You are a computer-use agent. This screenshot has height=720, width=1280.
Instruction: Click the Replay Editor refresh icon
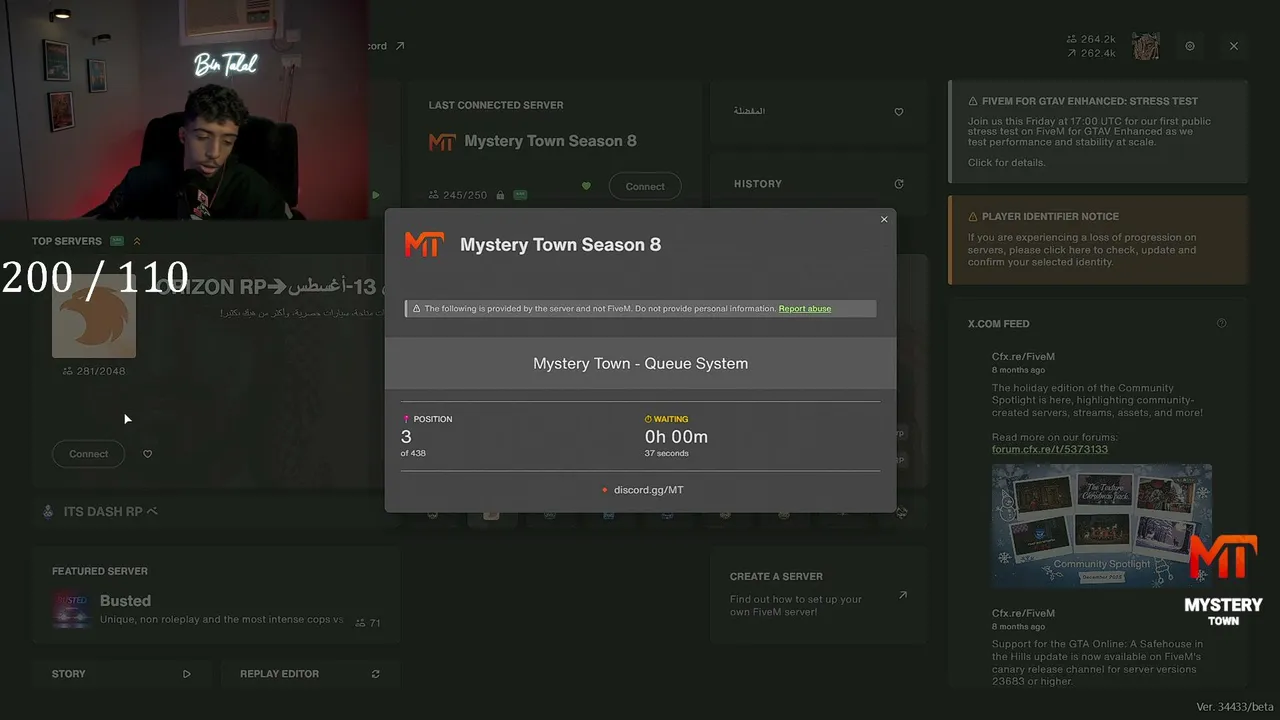376,674
